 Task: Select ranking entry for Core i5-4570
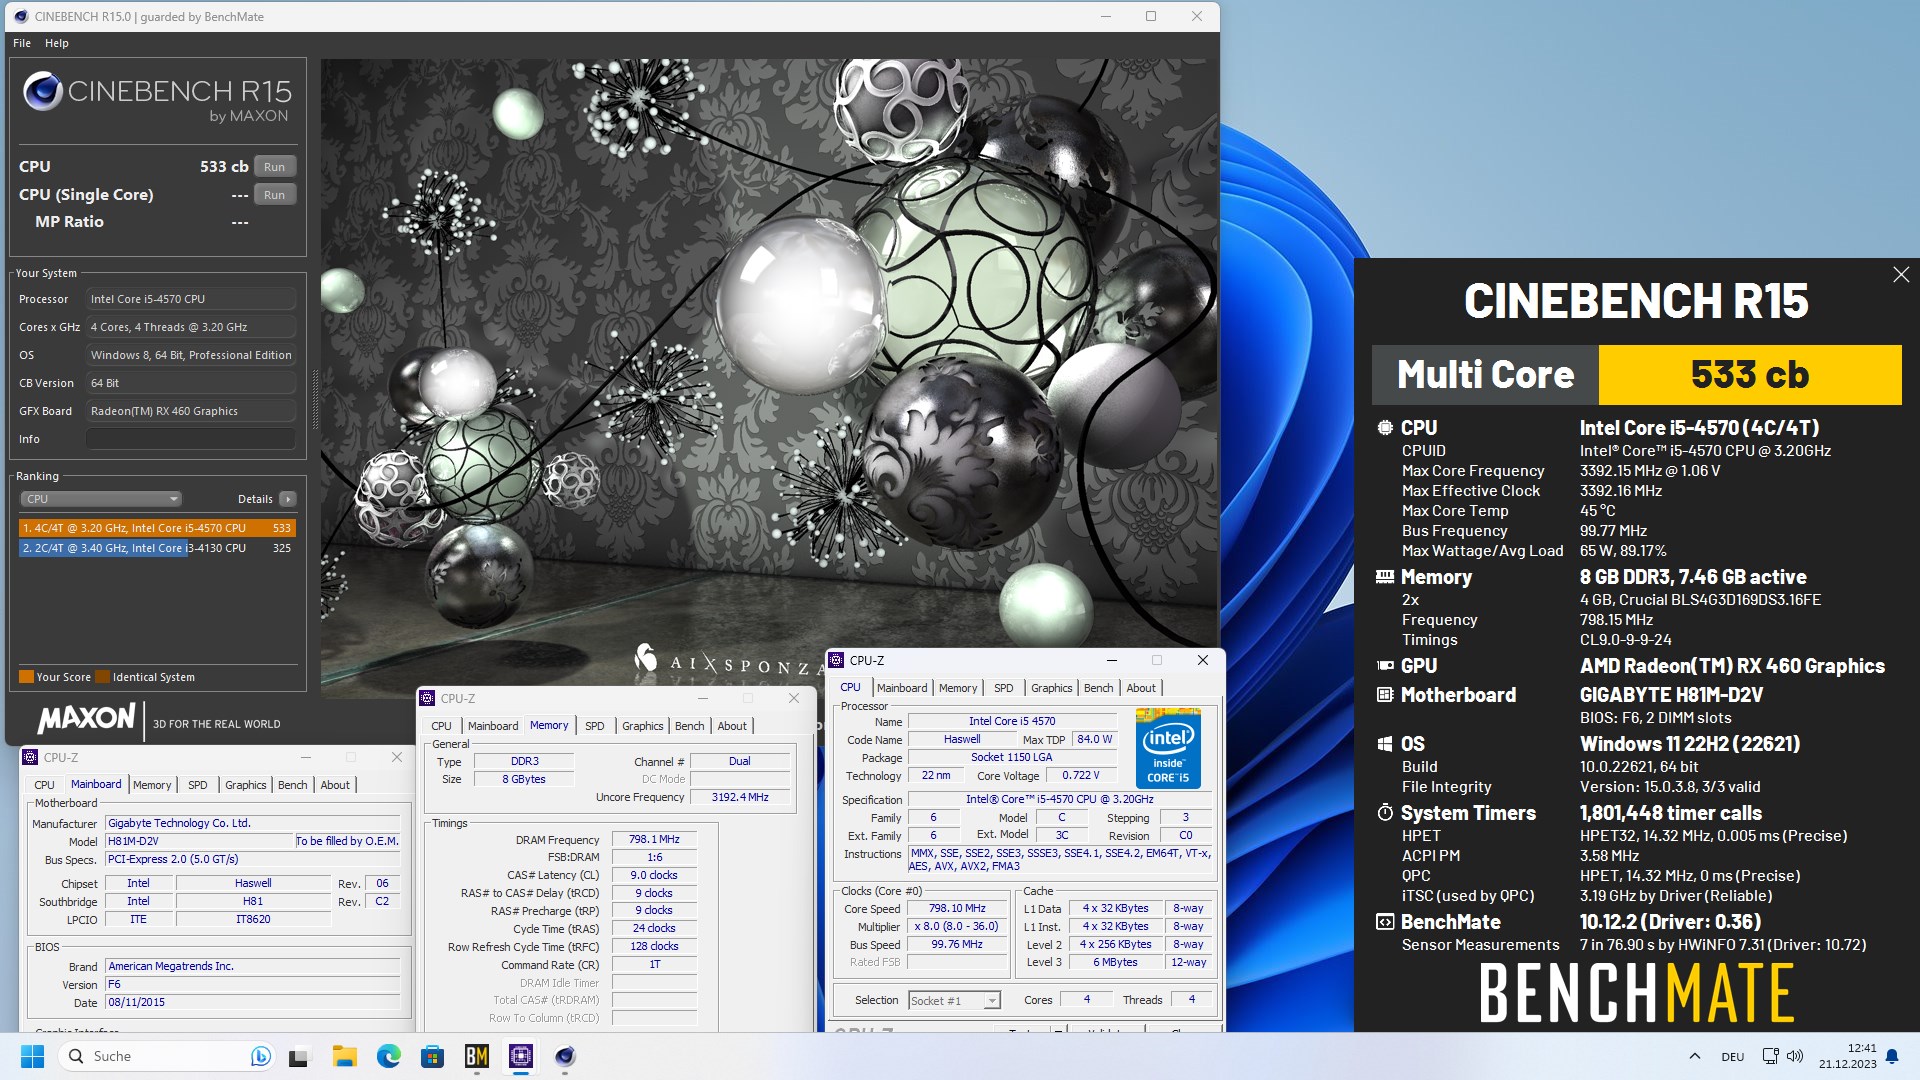click(x=157, y=528)
